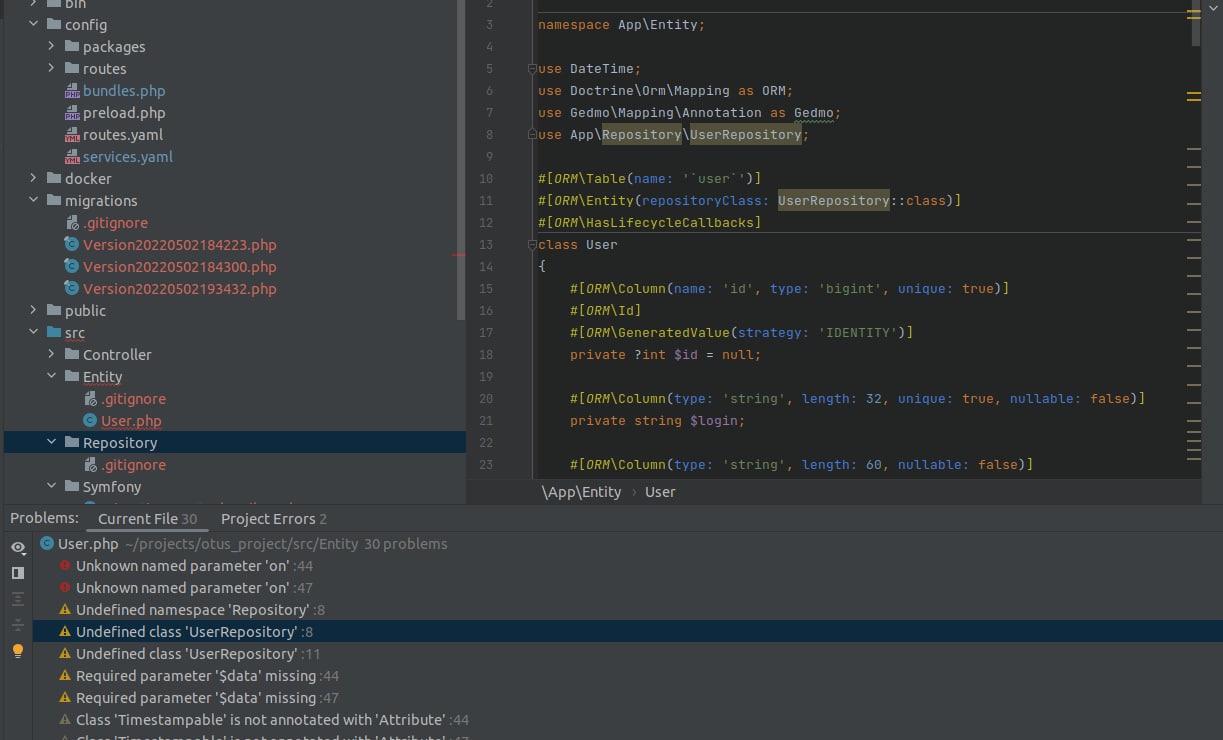Click line number 18 in the gutter
Image resolution: width=1223 pixels, height=740 pixels.
point(486,355)
